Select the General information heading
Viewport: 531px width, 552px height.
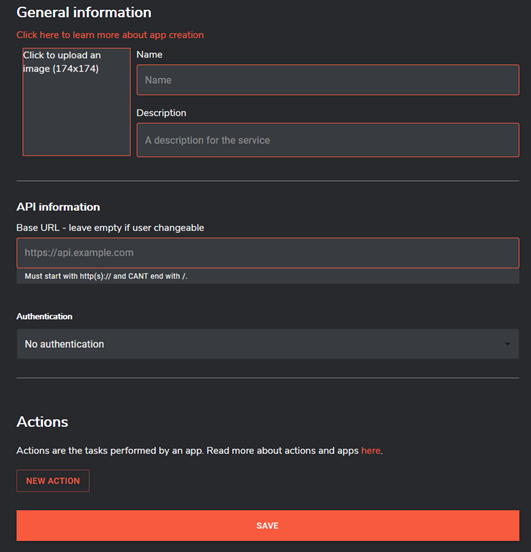coord(84,12)
